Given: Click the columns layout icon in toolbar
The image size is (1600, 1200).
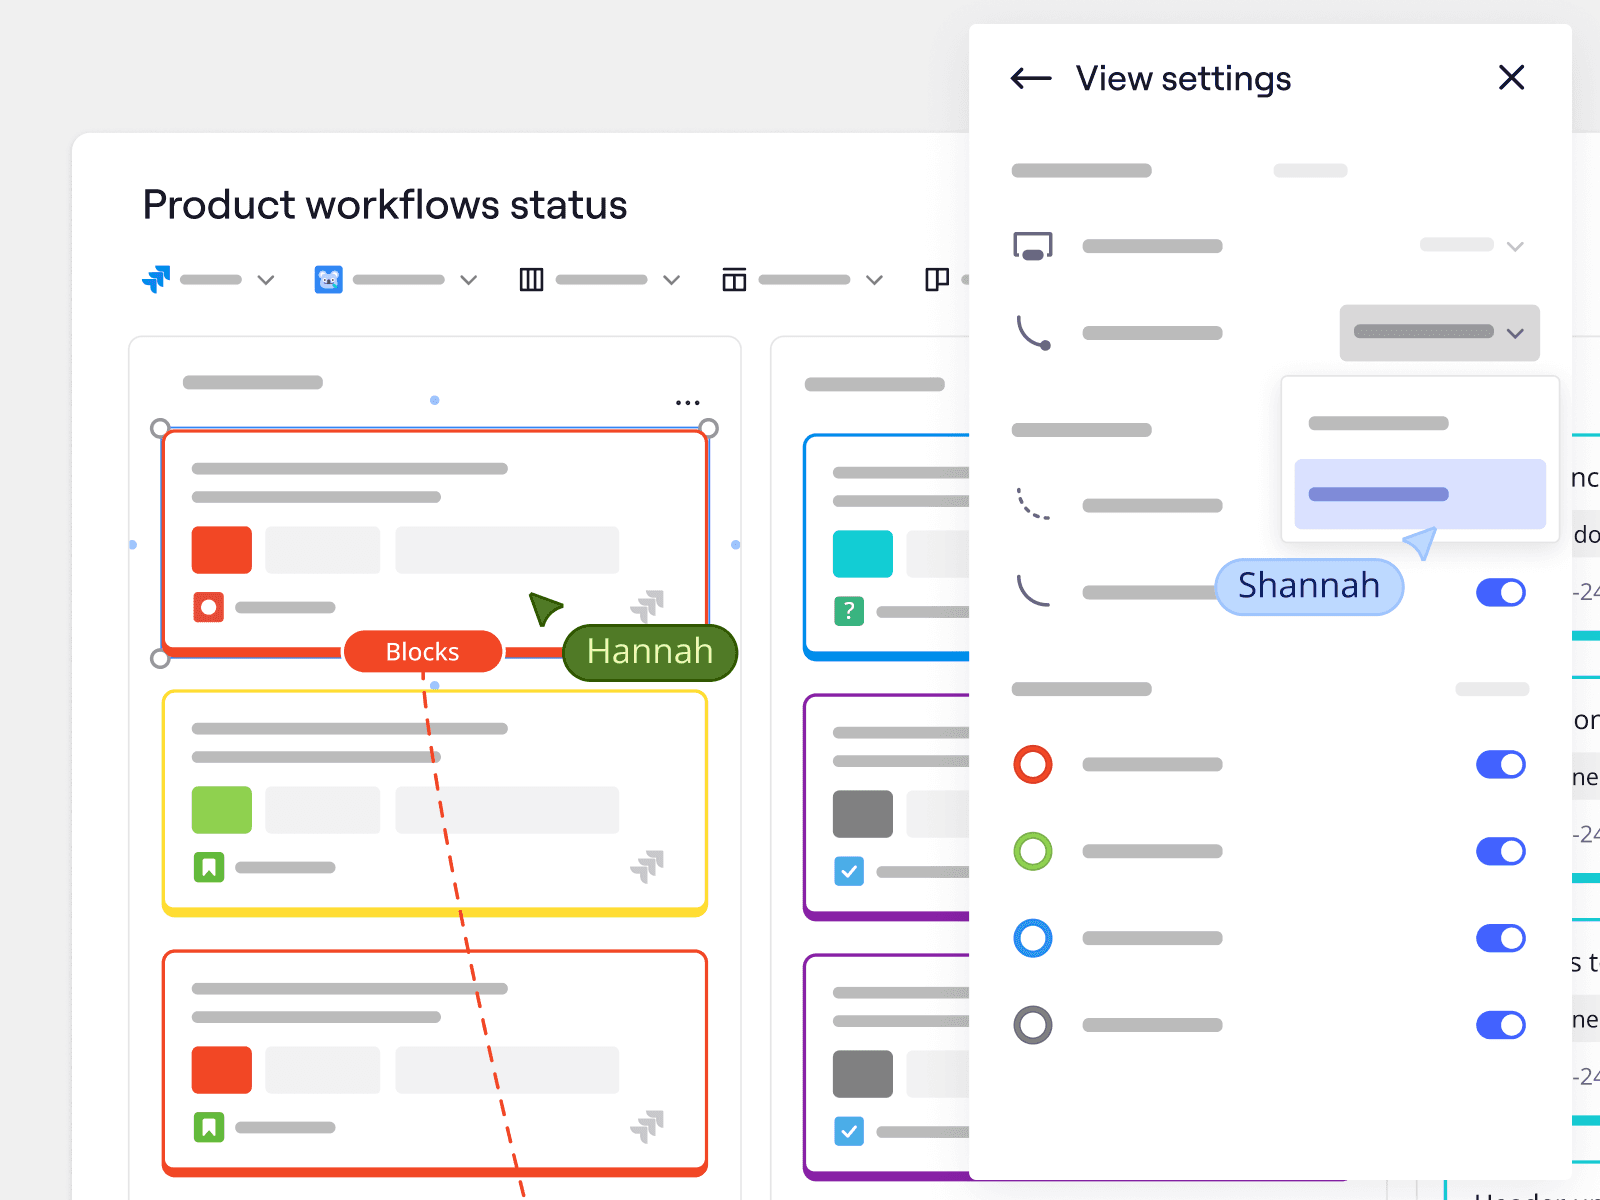Looking at the screenshot, I should [x=531, y=280].
